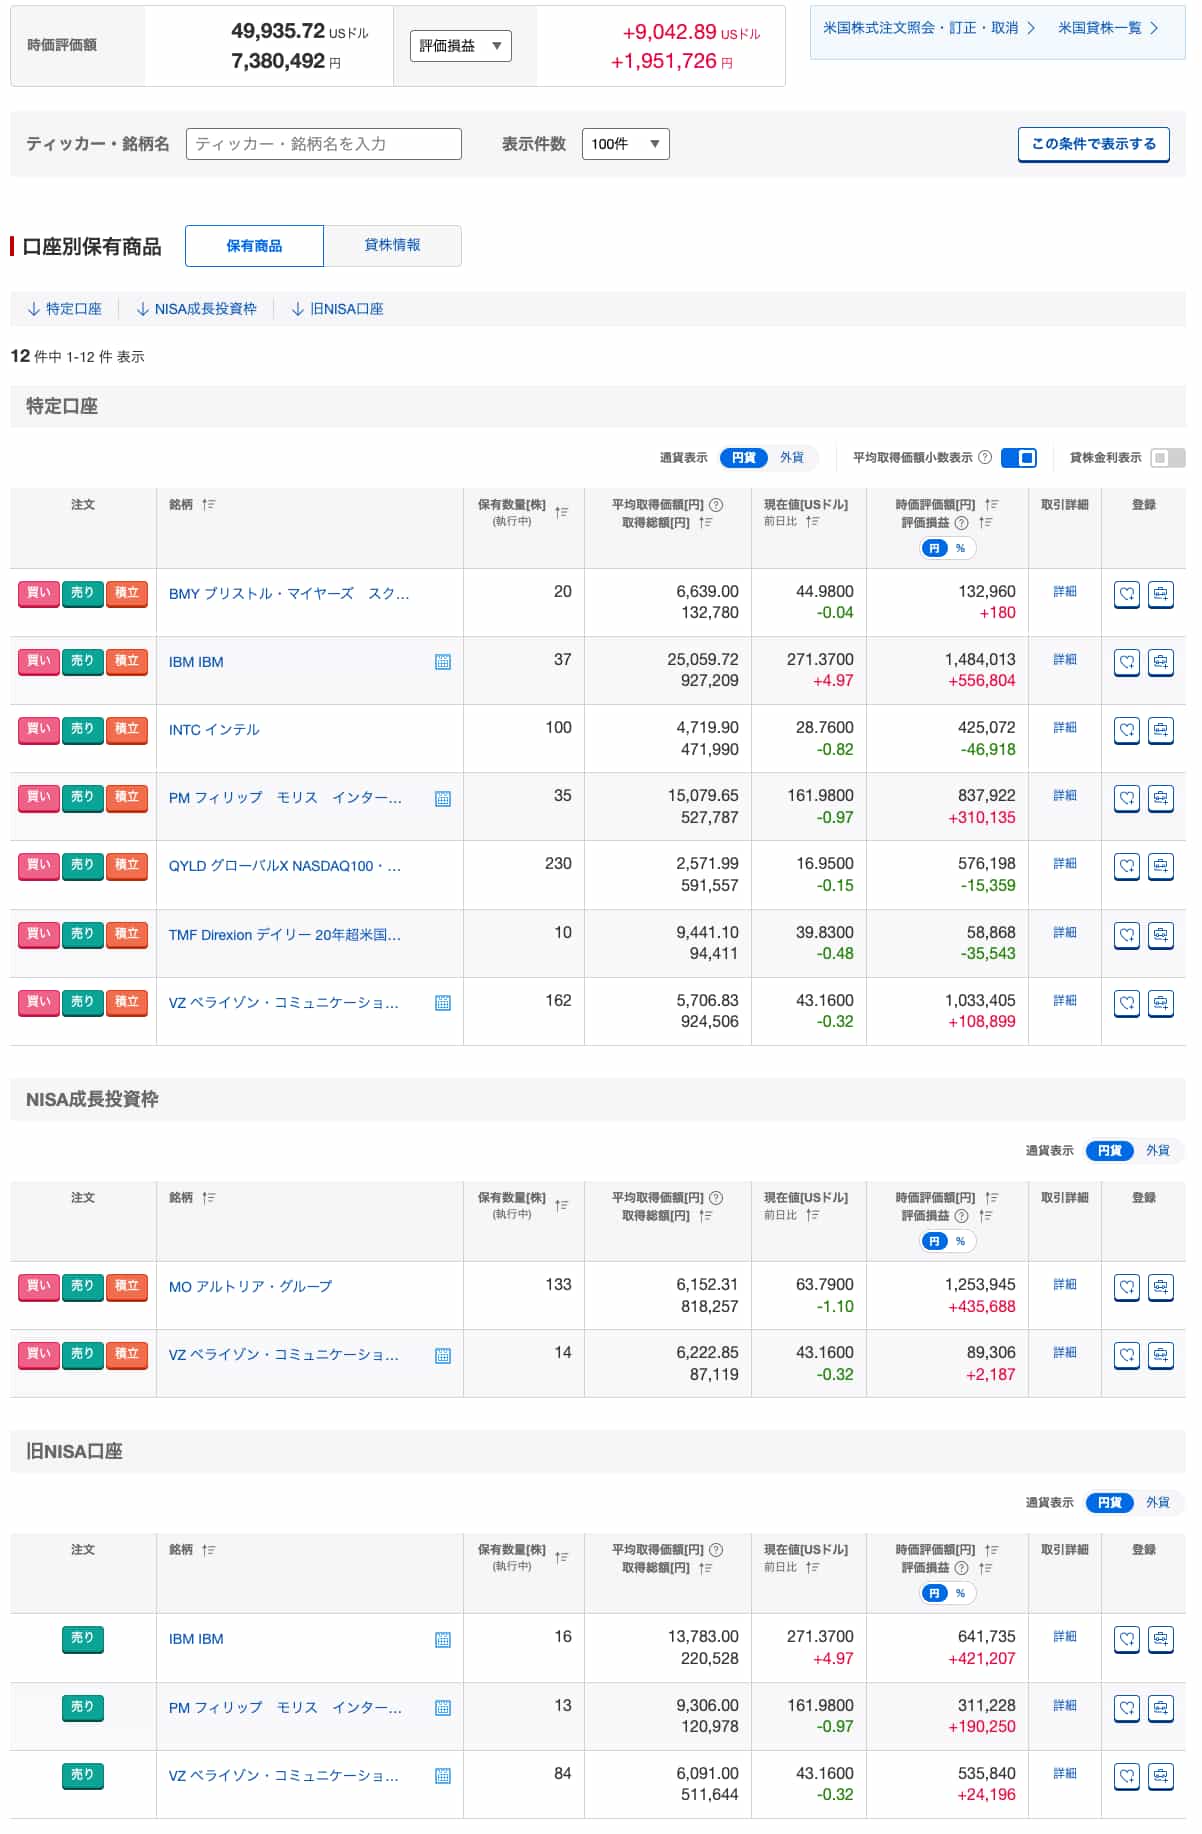Viewport: 1202px width, 1834px height.
Task: Select the 保有商品 tab
Action: pyautogui.click(x=254, y=246)
